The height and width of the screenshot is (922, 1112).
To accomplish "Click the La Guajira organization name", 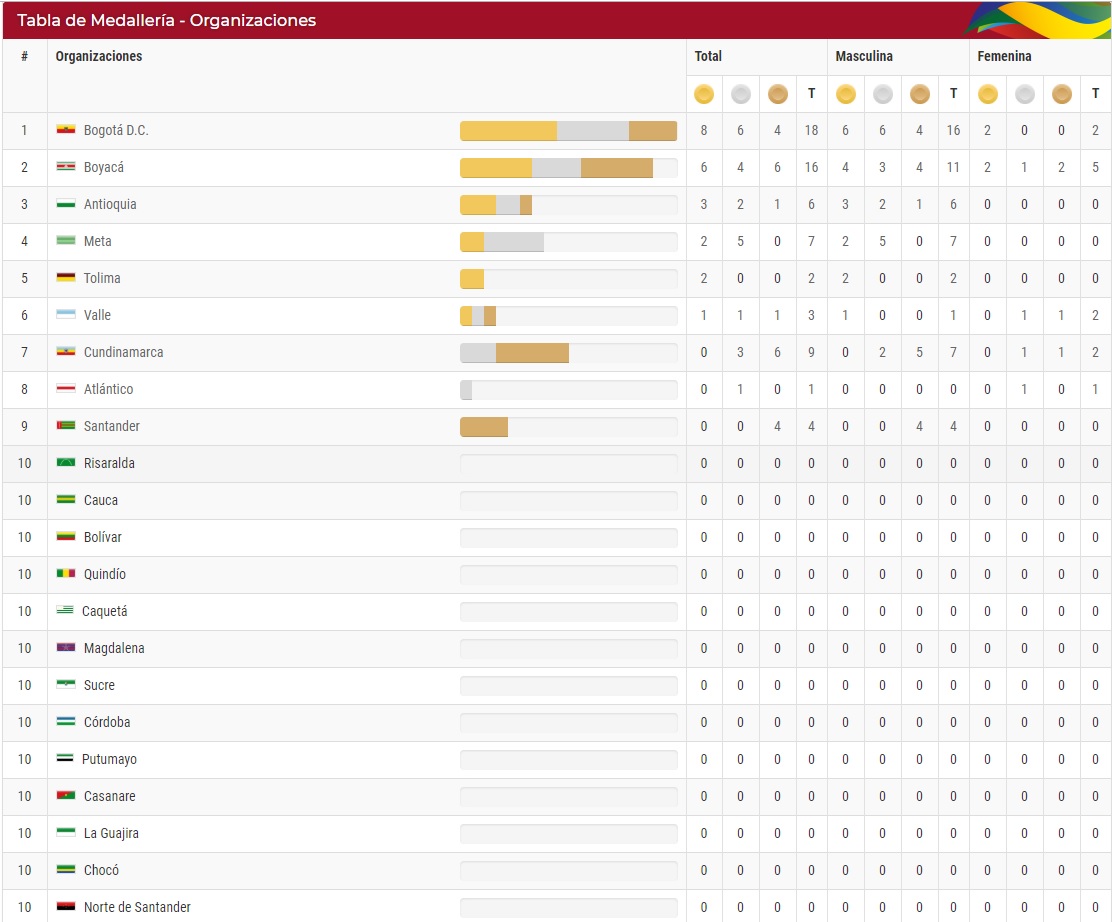I will tap(111, 833).
